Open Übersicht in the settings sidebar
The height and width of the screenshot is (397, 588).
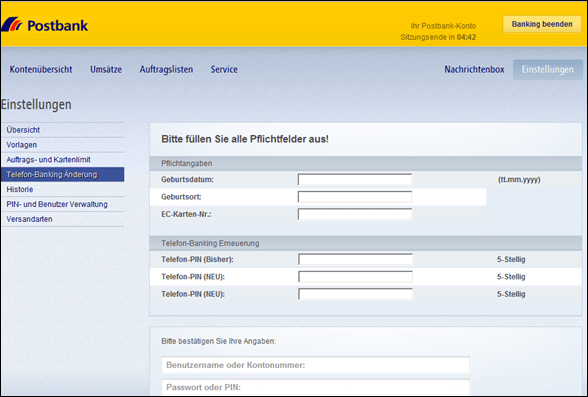pyautogui.click(x=63, y=130)
